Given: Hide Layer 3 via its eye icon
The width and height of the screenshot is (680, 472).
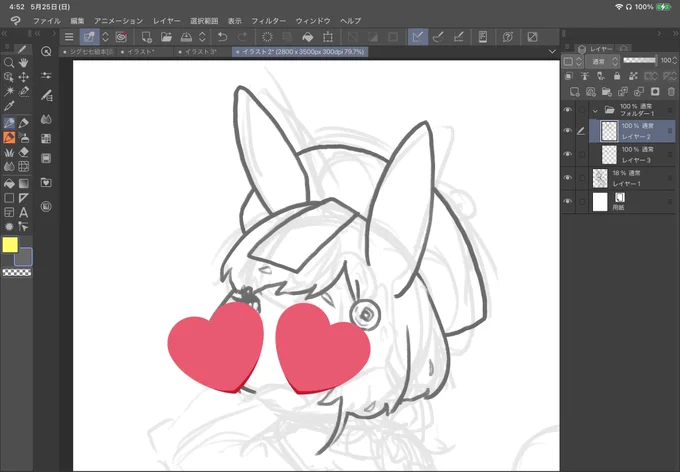Looking at the screenshot, I should 568,154.
